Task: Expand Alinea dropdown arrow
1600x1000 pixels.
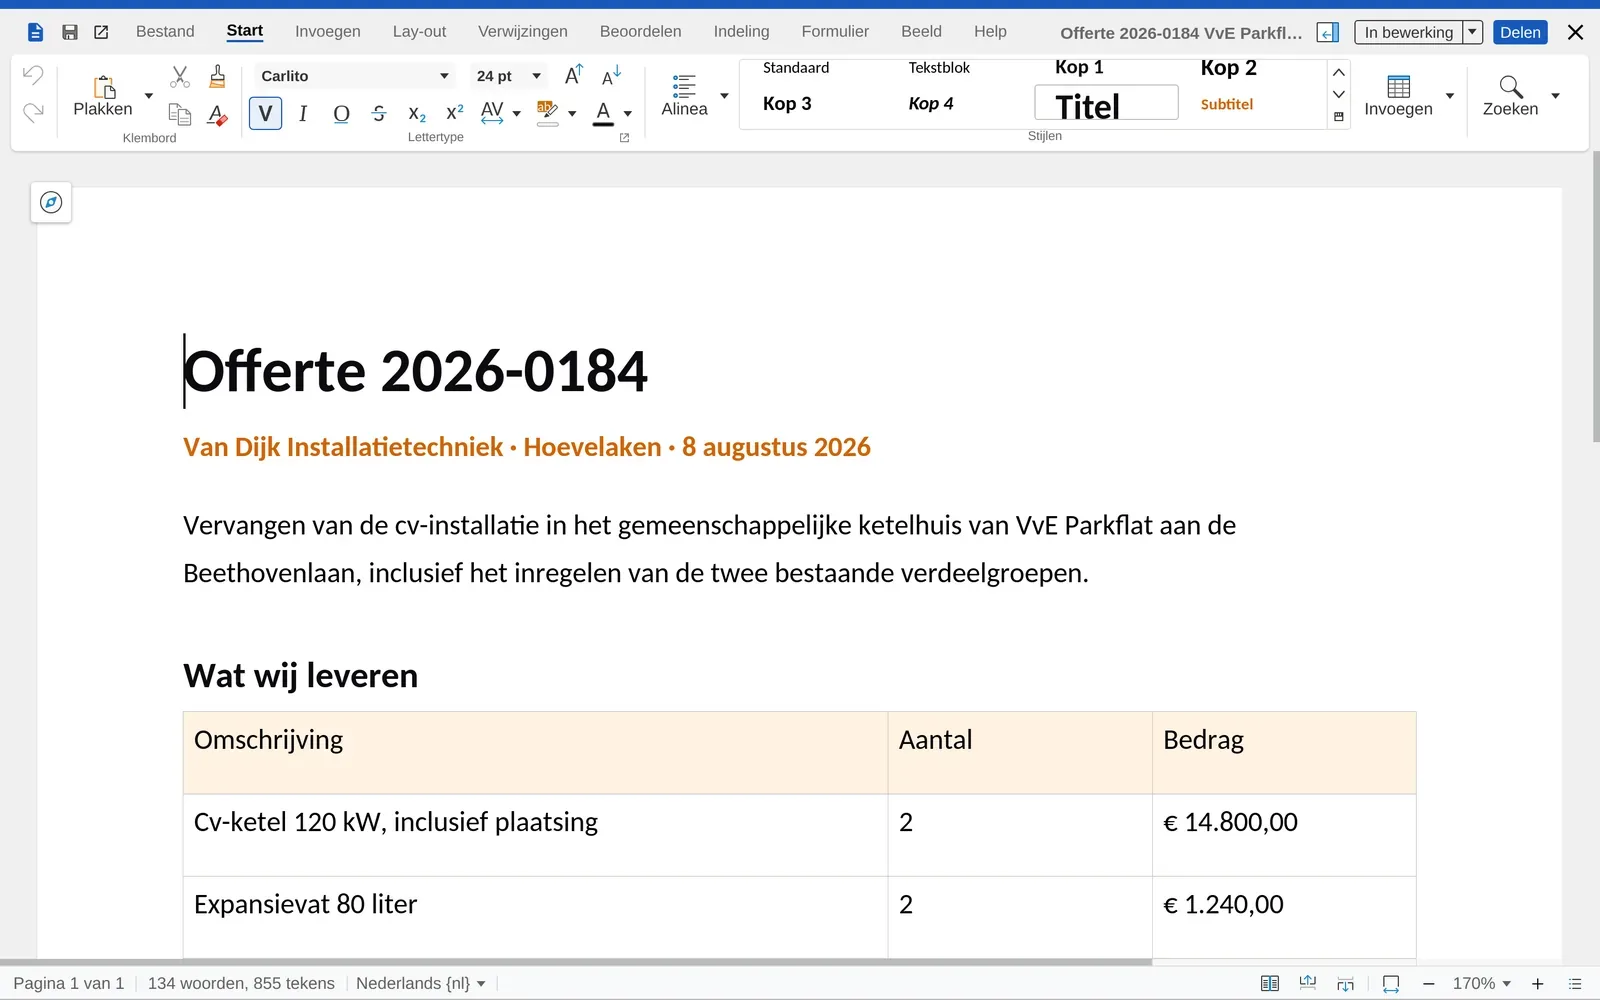Action: [724, 96]
